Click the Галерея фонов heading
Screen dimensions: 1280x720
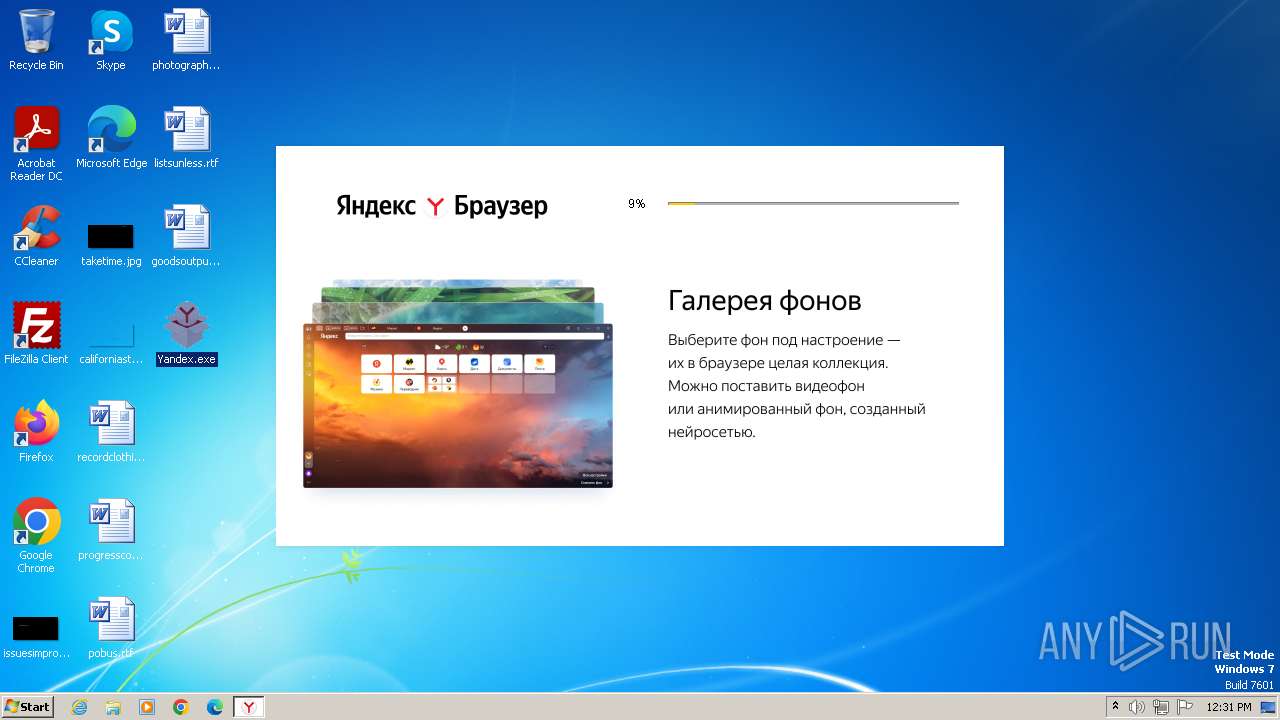[764, 301]
